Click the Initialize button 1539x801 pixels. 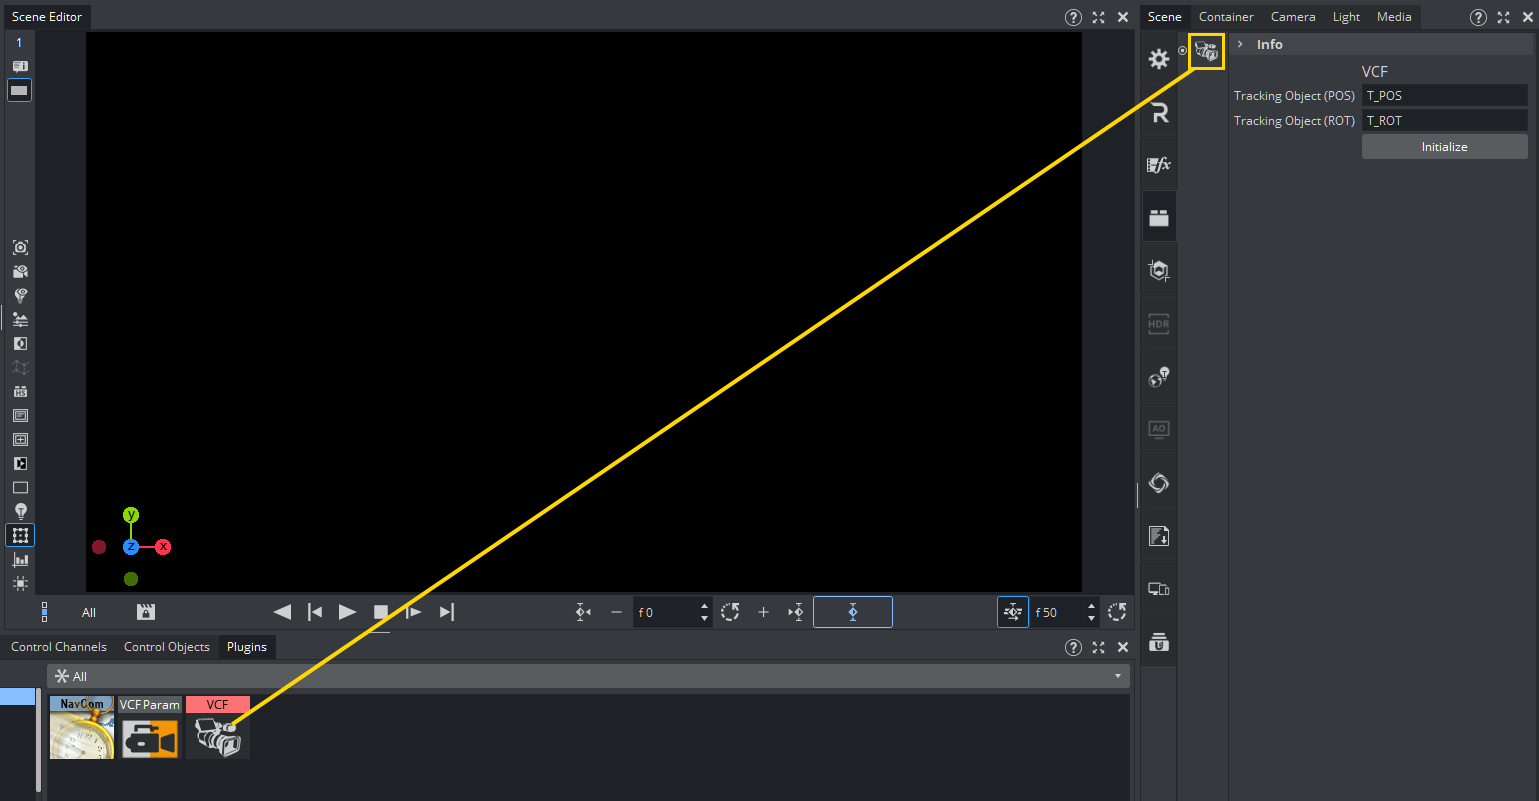[1444, 147]
